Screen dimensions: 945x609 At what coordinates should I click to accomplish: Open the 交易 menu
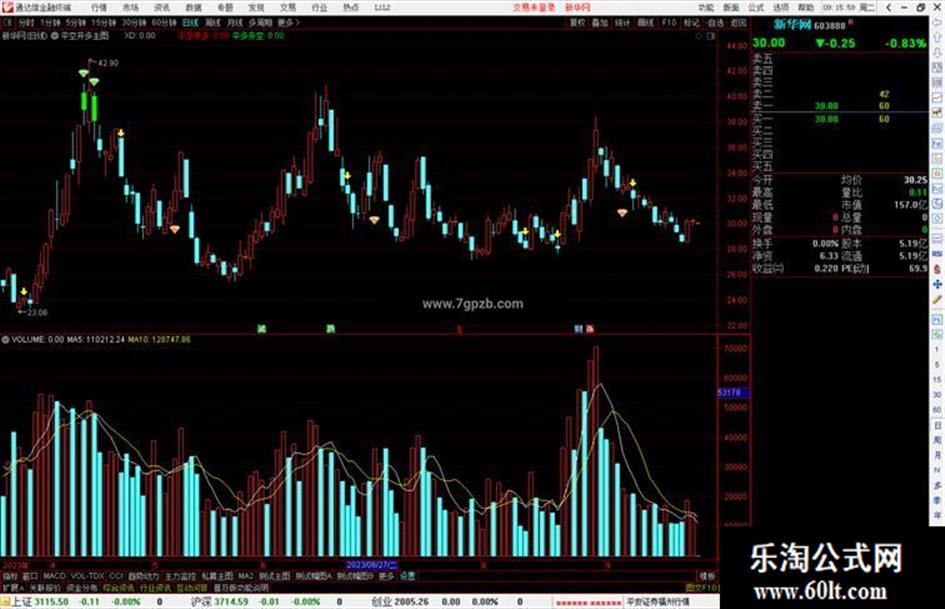pyautogui.click(x=288, y=7)
